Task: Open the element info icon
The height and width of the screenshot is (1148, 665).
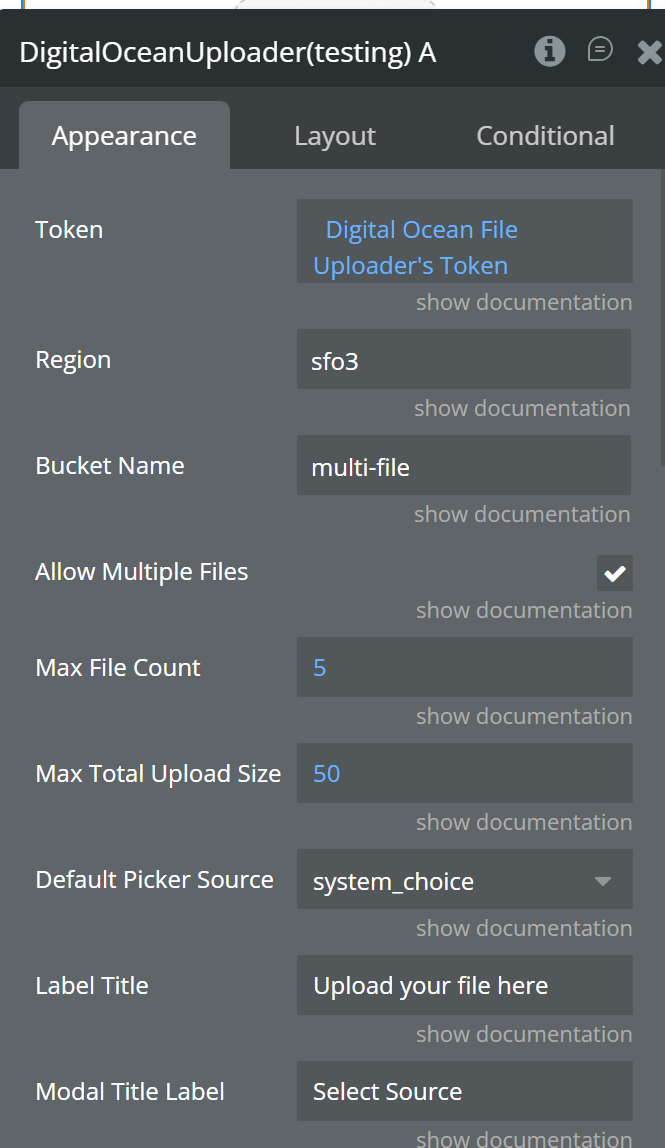Action: point(549,51)
